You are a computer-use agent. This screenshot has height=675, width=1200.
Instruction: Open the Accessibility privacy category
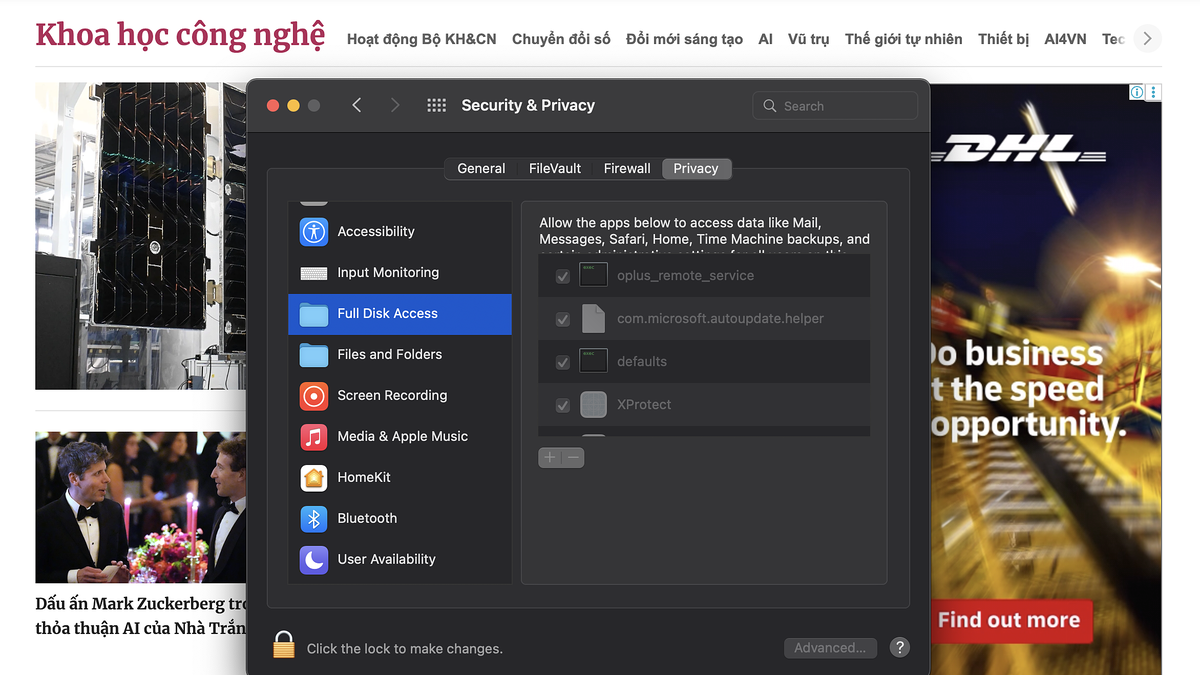(399, 231)
